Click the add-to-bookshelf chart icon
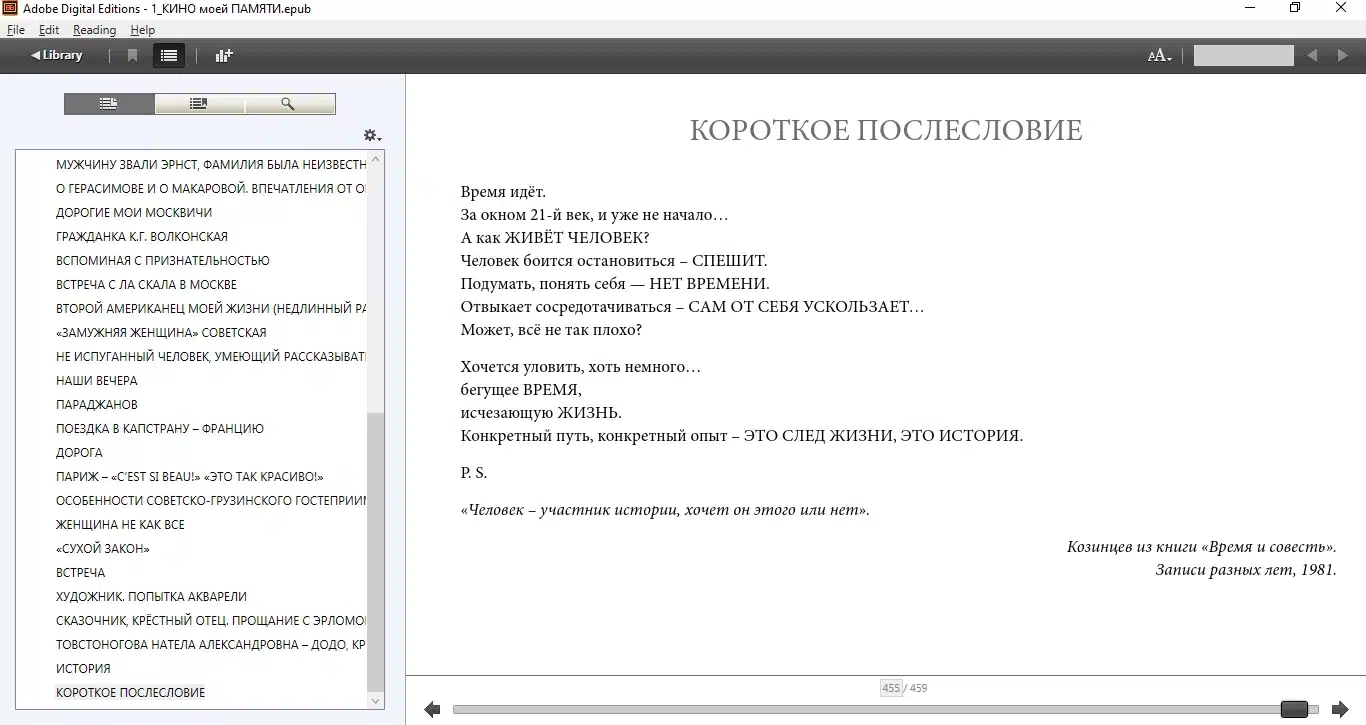This screenshot has width=1366, height=725. [x=224, y=56]
